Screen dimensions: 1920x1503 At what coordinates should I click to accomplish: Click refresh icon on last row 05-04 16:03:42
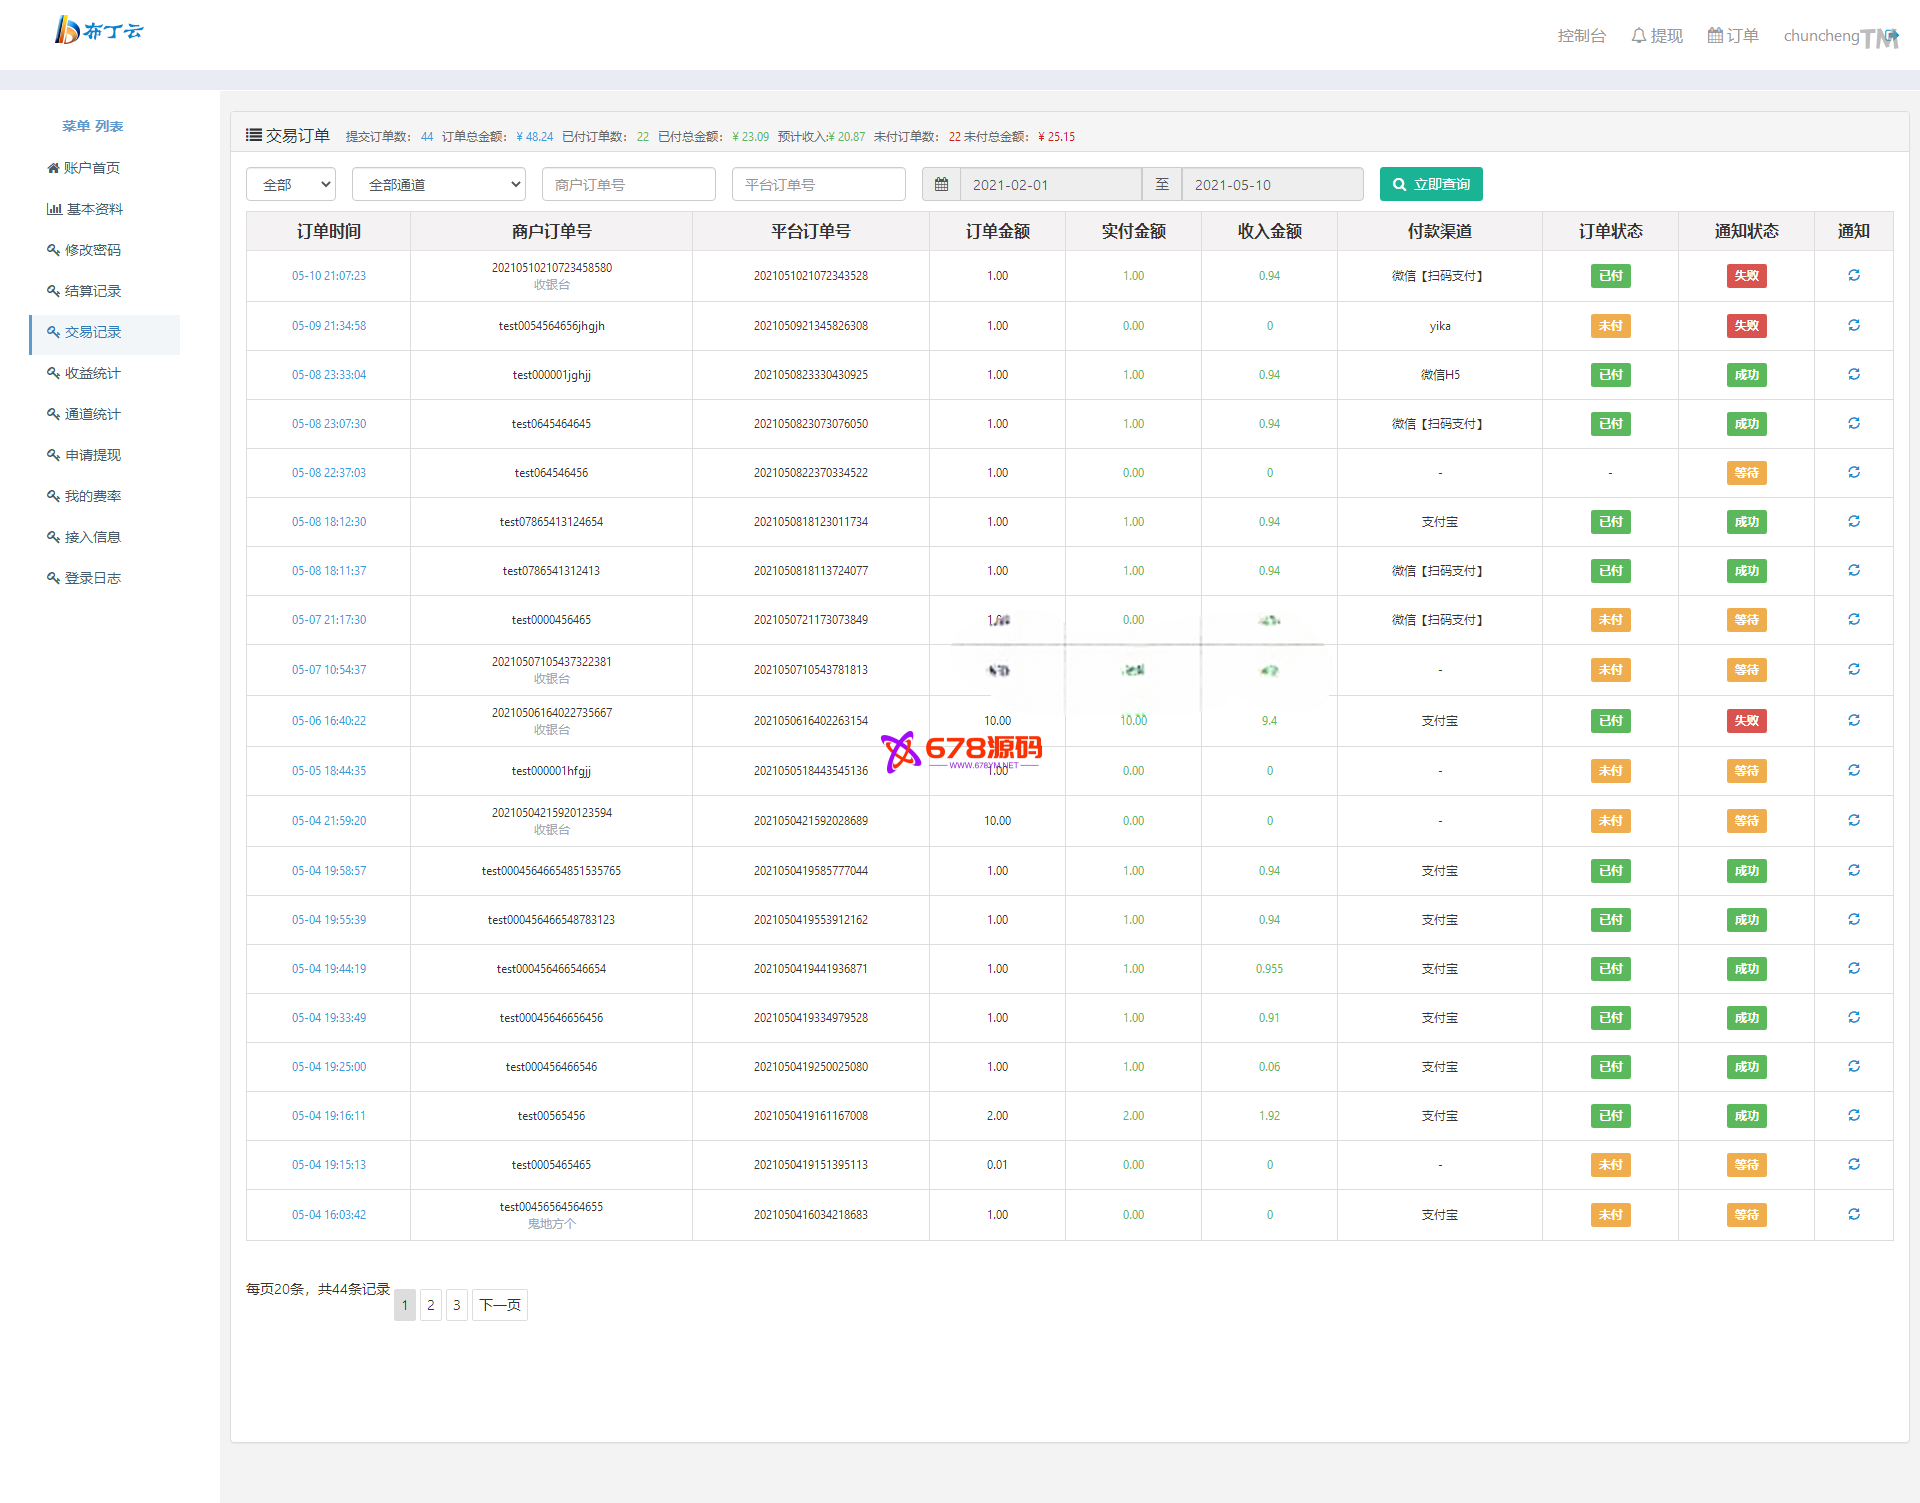(x=1853, y=1215)
